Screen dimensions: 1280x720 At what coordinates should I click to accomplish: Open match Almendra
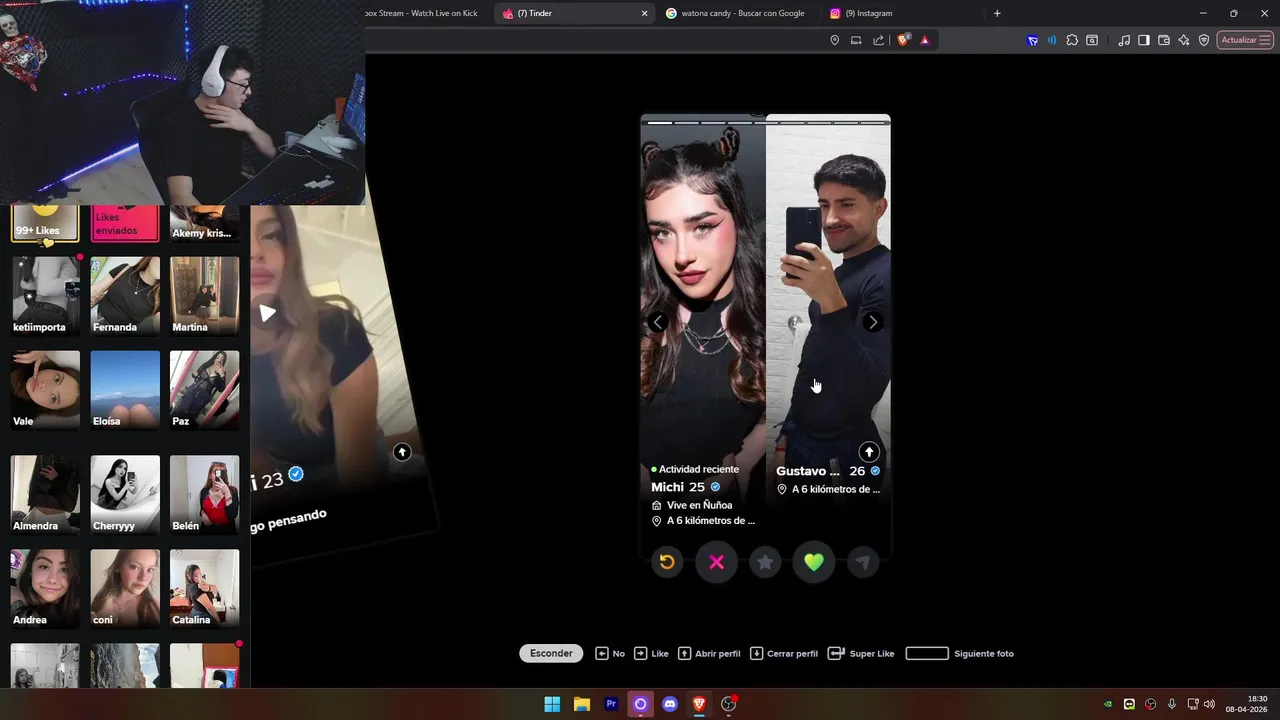(x=45, y=495)
